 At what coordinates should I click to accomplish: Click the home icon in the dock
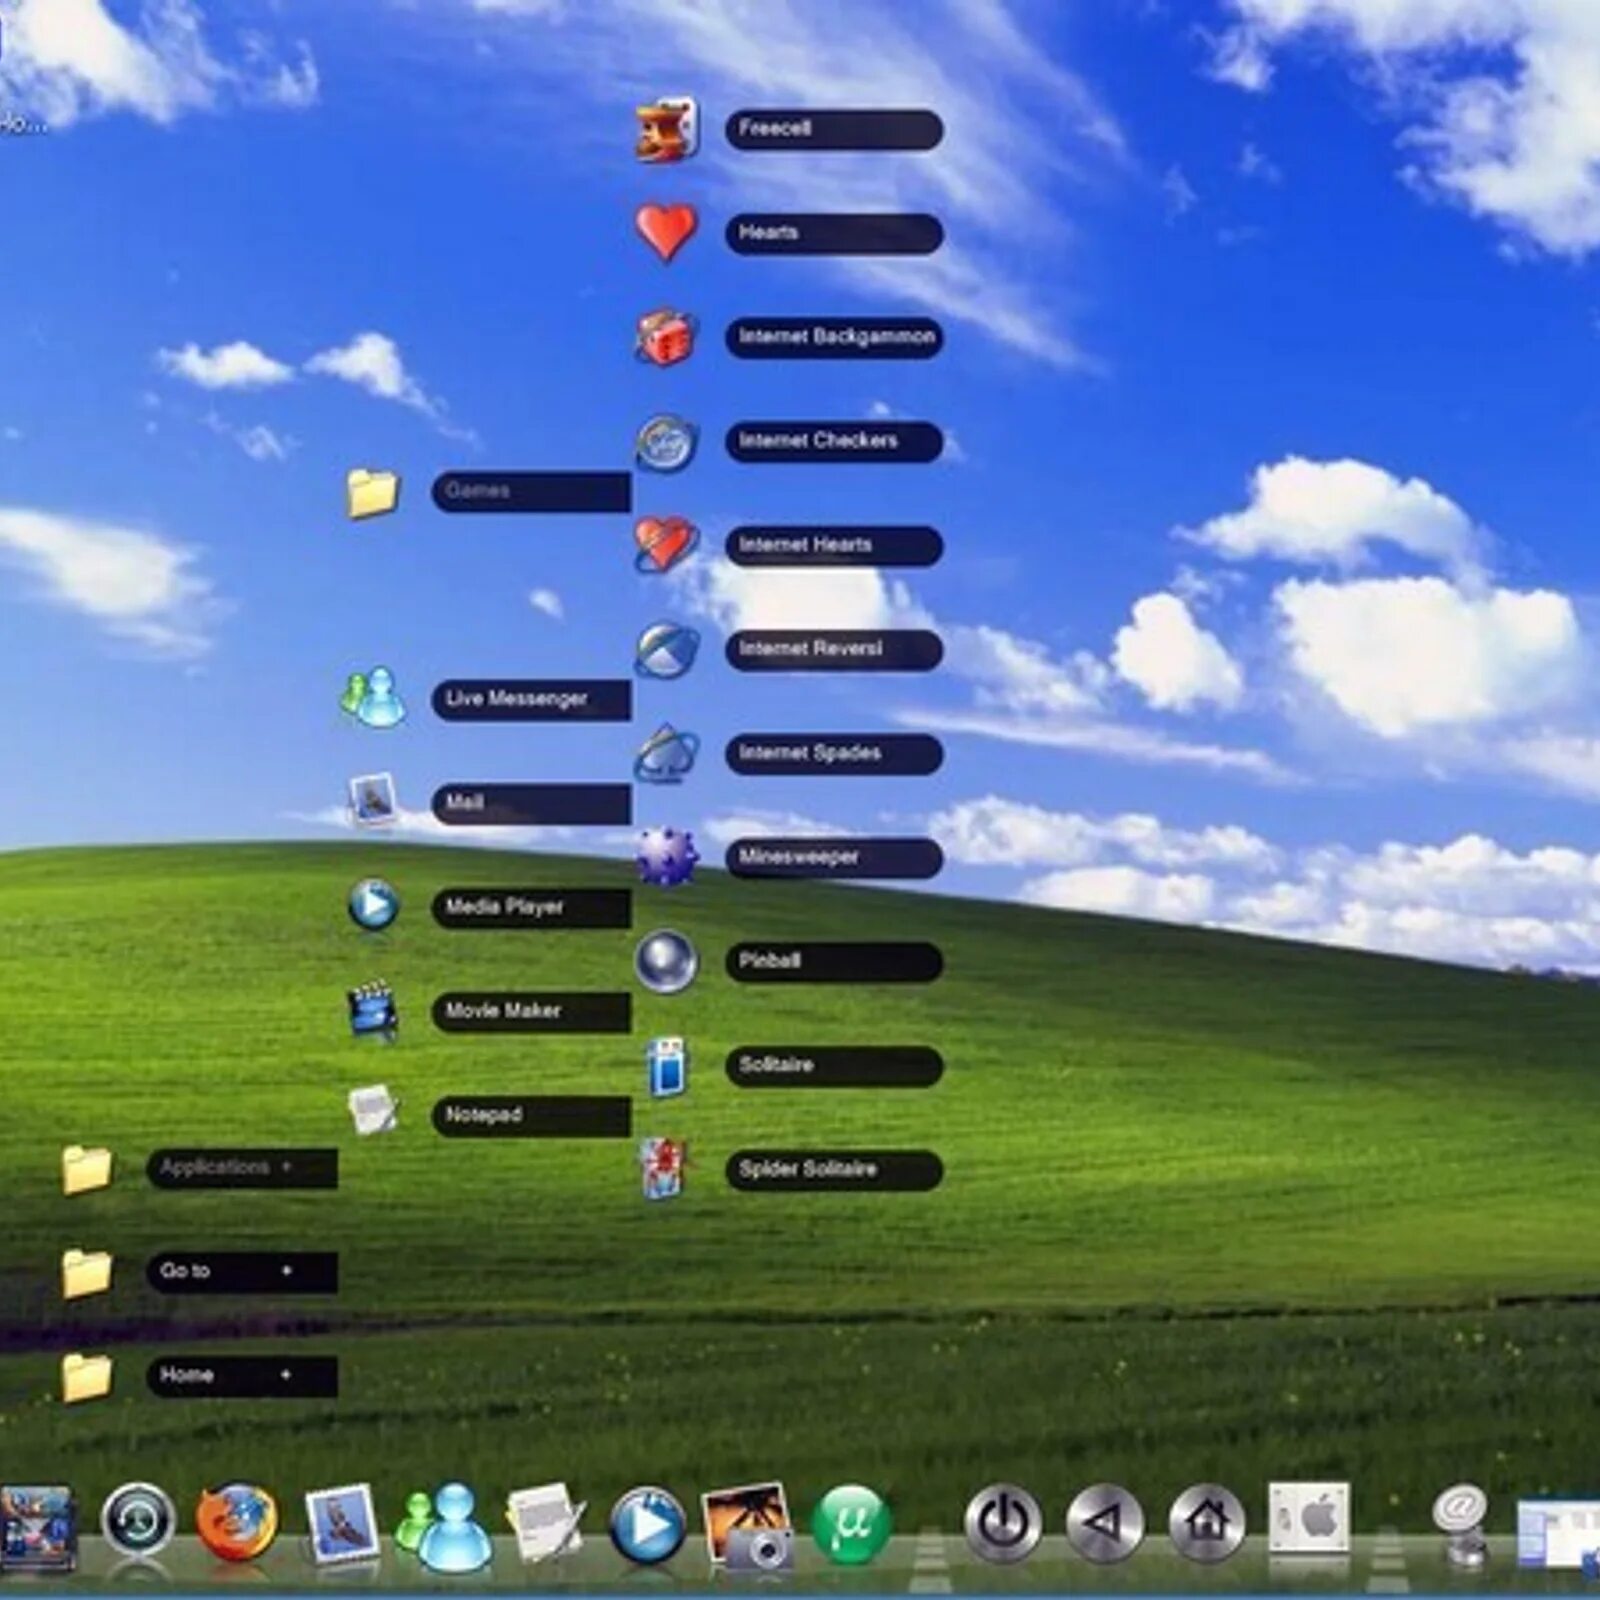point(1207,1523)
